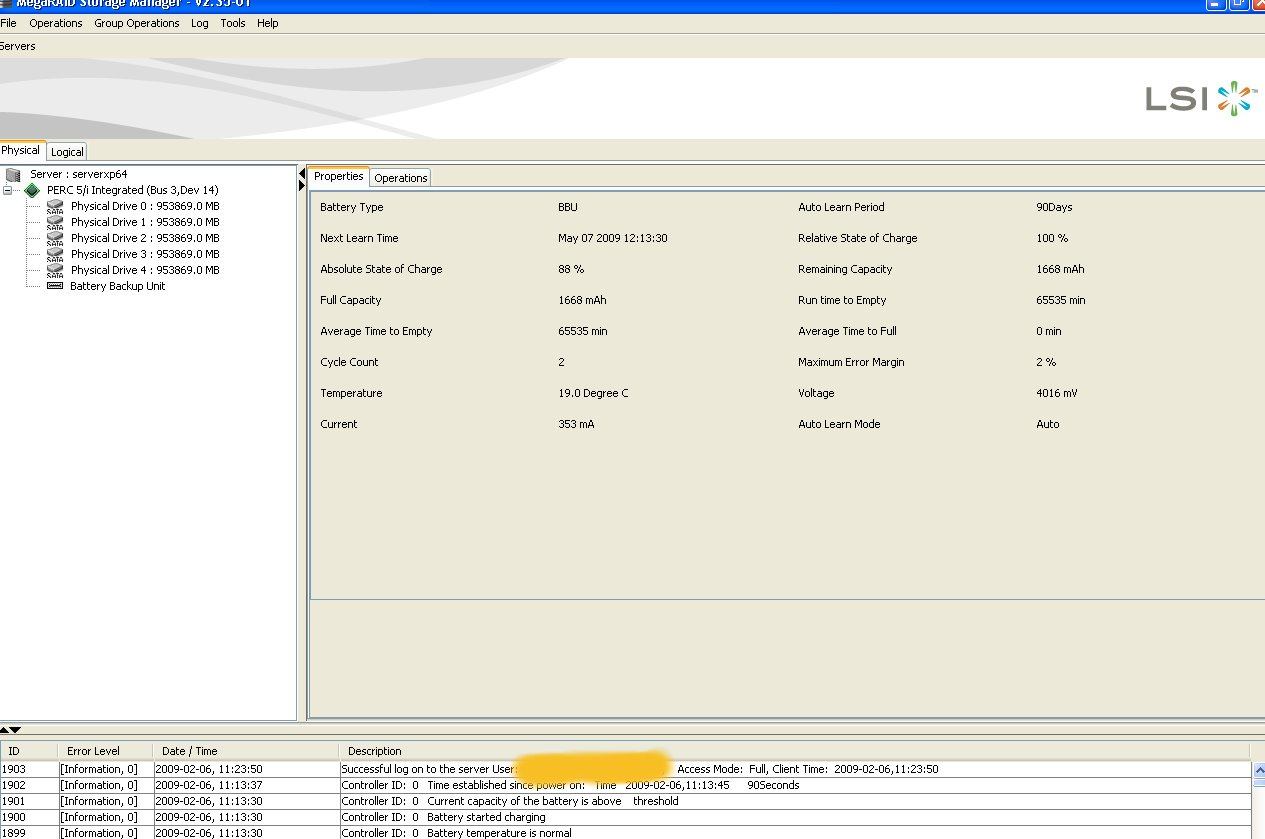
Task: Sort the log by the ID column header
Action: pos(28,751)
